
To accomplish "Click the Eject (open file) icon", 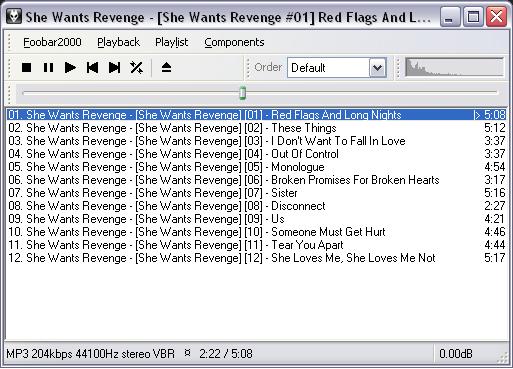I will click(x=166, y=68).
